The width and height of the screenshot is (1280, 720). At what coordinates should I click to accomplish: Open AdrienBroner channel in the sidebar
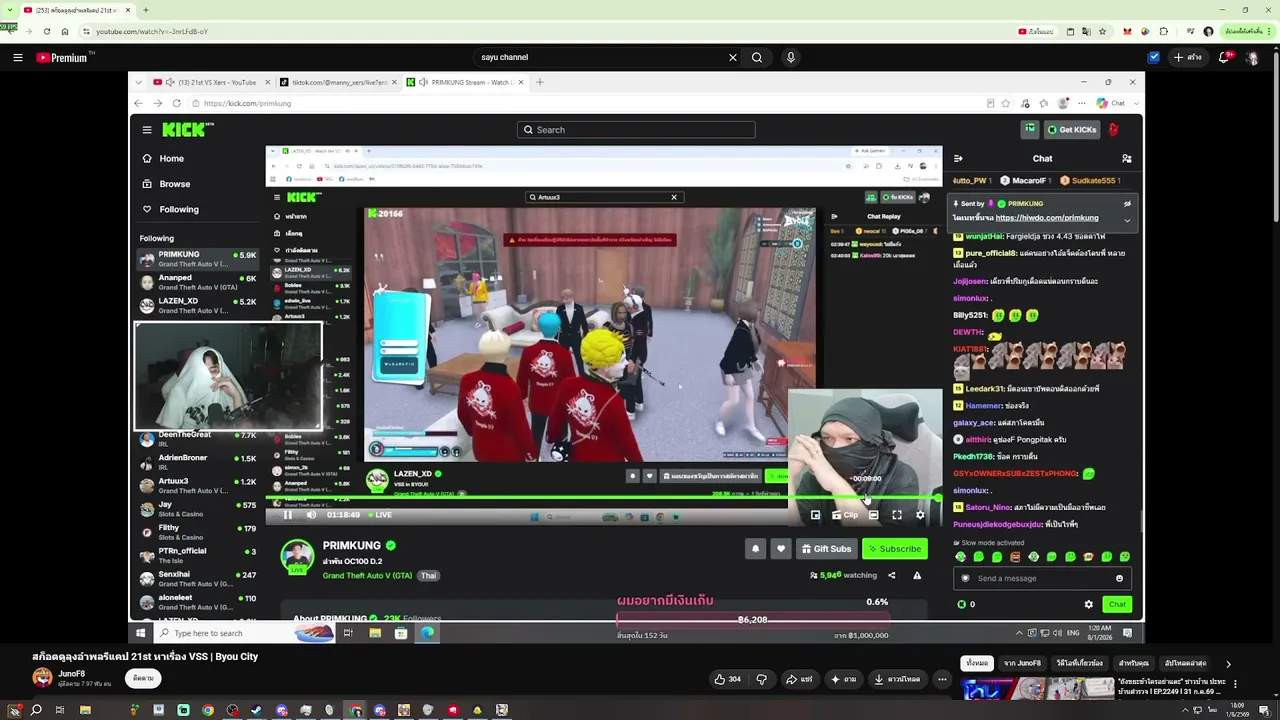click(x=198, y=462)
